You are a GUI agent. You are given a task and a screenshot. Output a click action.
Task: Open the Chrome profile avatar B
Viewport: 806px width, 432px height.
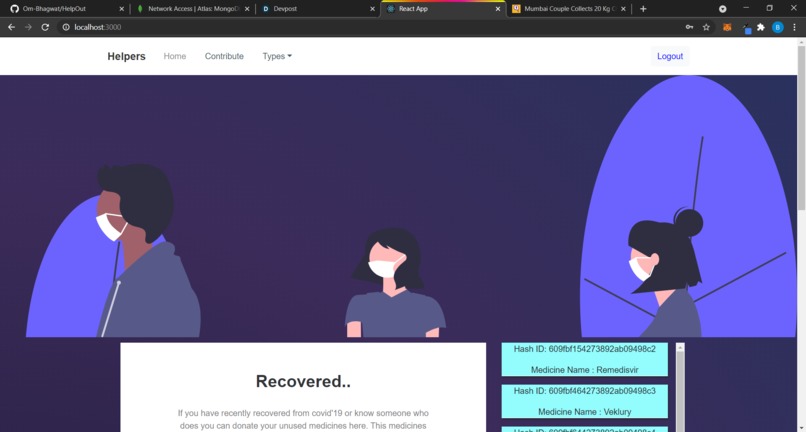[x=778, y=27]
